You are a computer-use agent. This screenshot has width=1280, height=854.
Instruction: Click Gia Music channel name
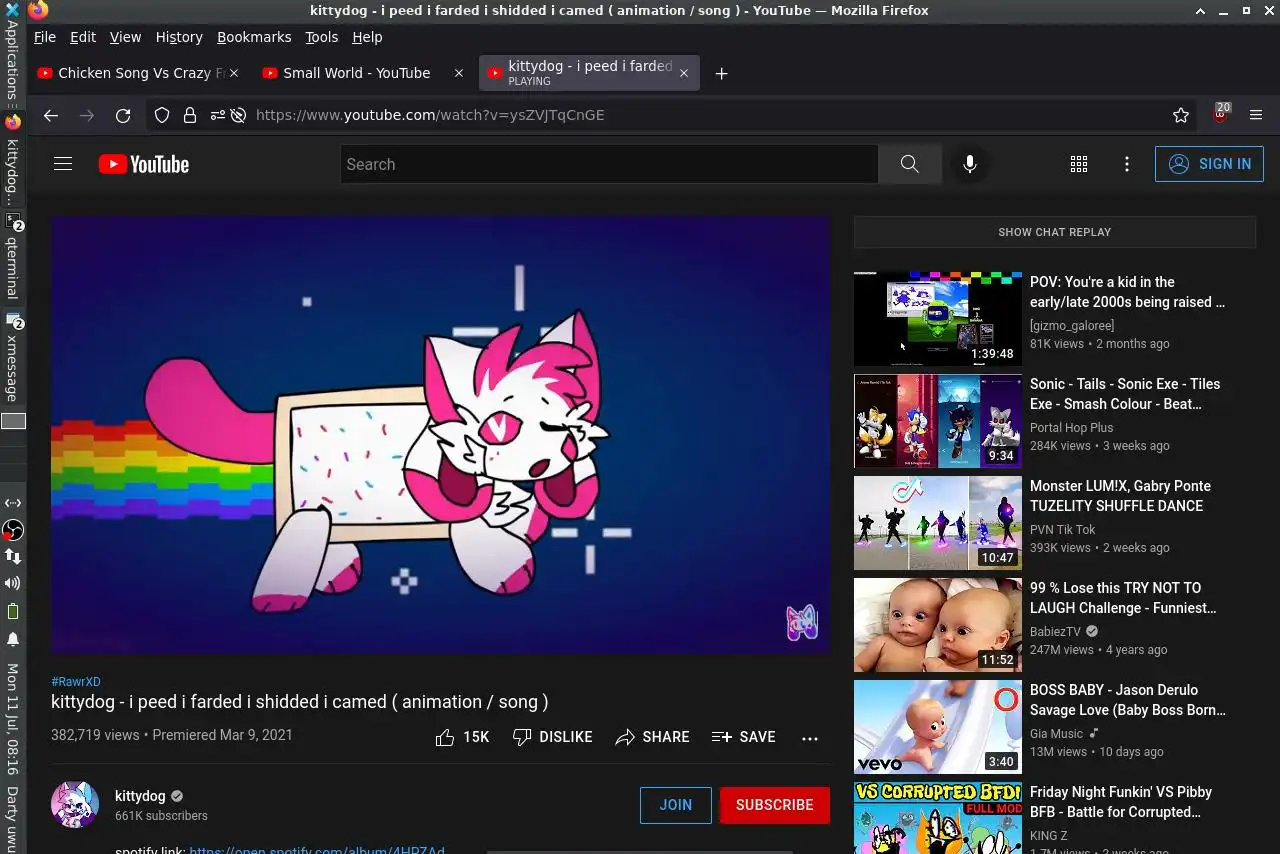[x=1056, y=734]
